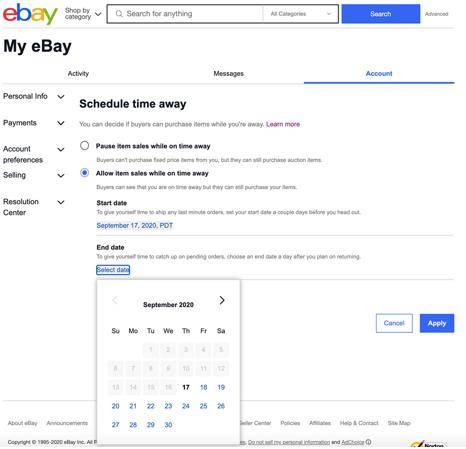Open the Learn more link

283,124
